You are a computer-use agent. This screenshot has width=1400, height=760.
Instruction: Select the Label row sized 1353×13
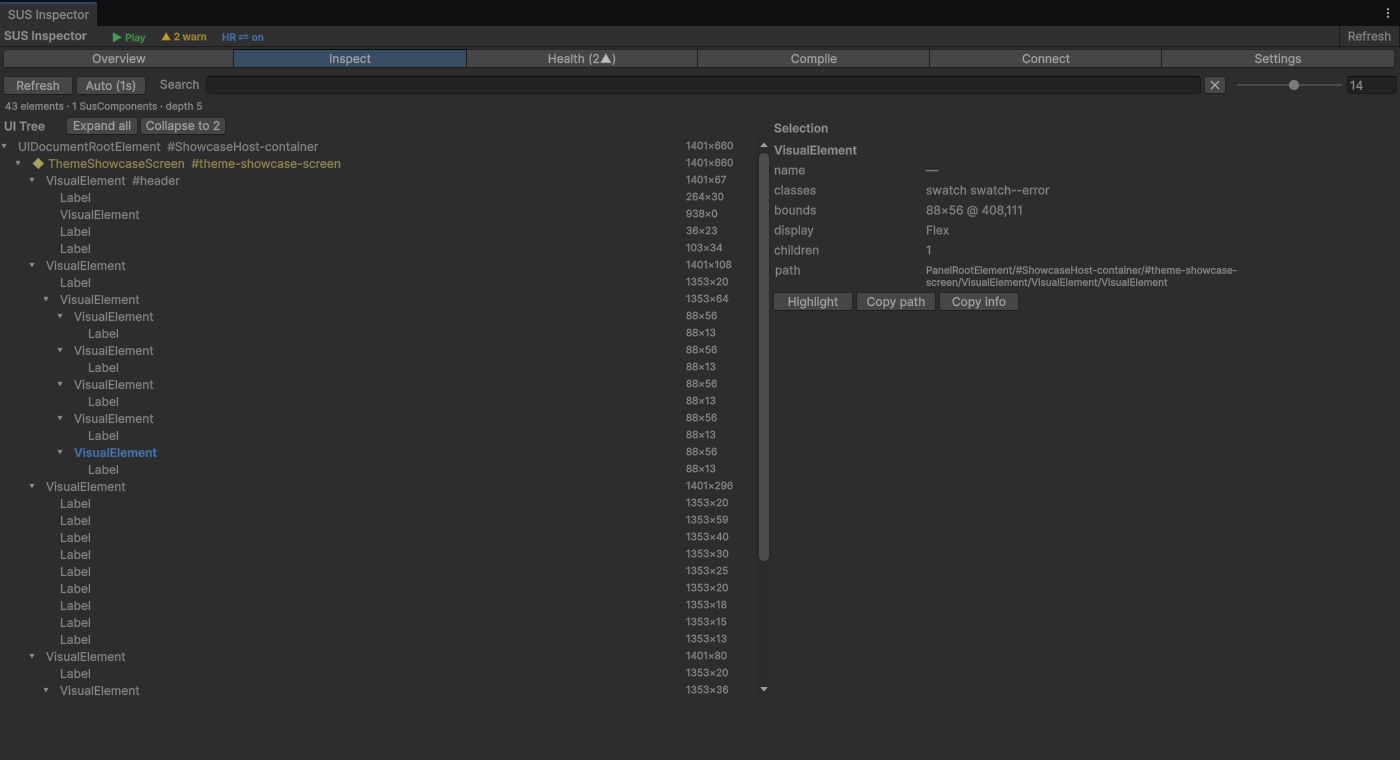pos(380,639)
